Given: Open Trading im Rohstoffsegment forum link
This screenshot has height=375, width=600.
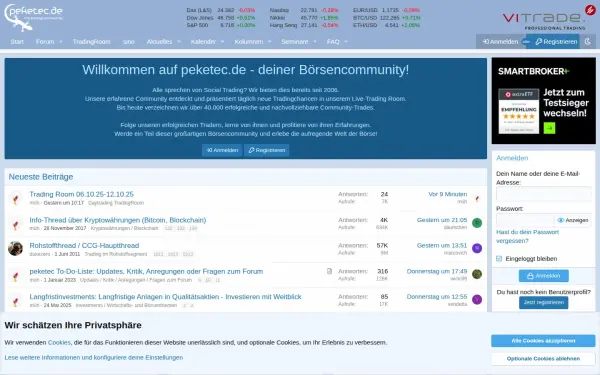Looking at the screenshot, I should point(116,254).
